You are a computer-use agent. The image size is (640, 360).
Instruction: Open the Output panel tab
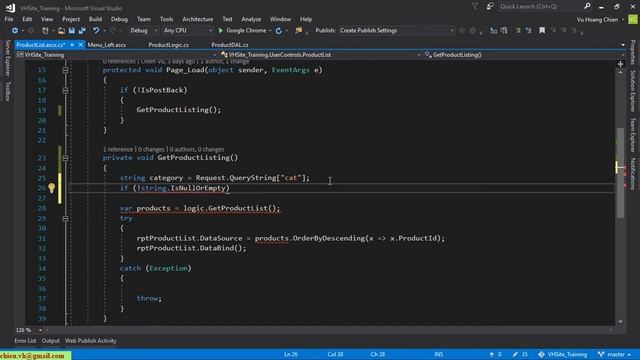[51, 341]
